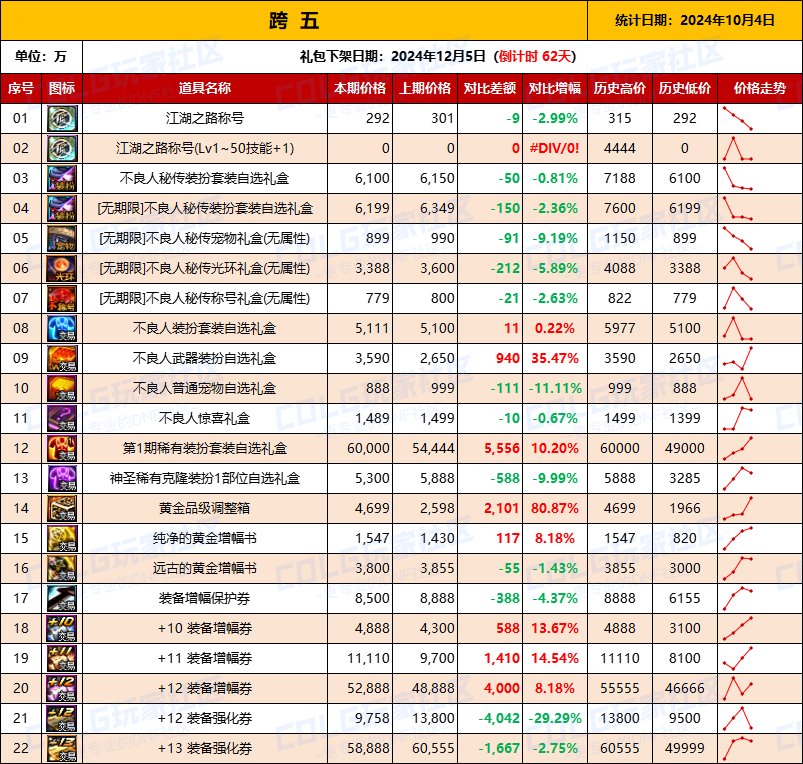Viewport: 803px width, 764px height.
Task: Click the 58,888 current price cell
Action: (x=360, y=748)
